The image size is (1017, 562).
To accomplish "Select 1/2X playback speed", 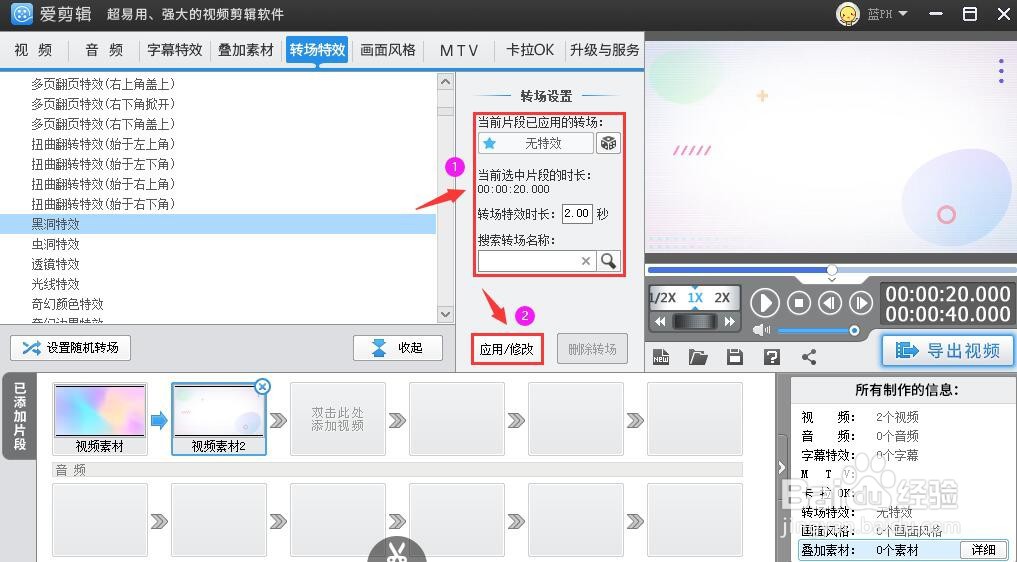I will [663, 298].
